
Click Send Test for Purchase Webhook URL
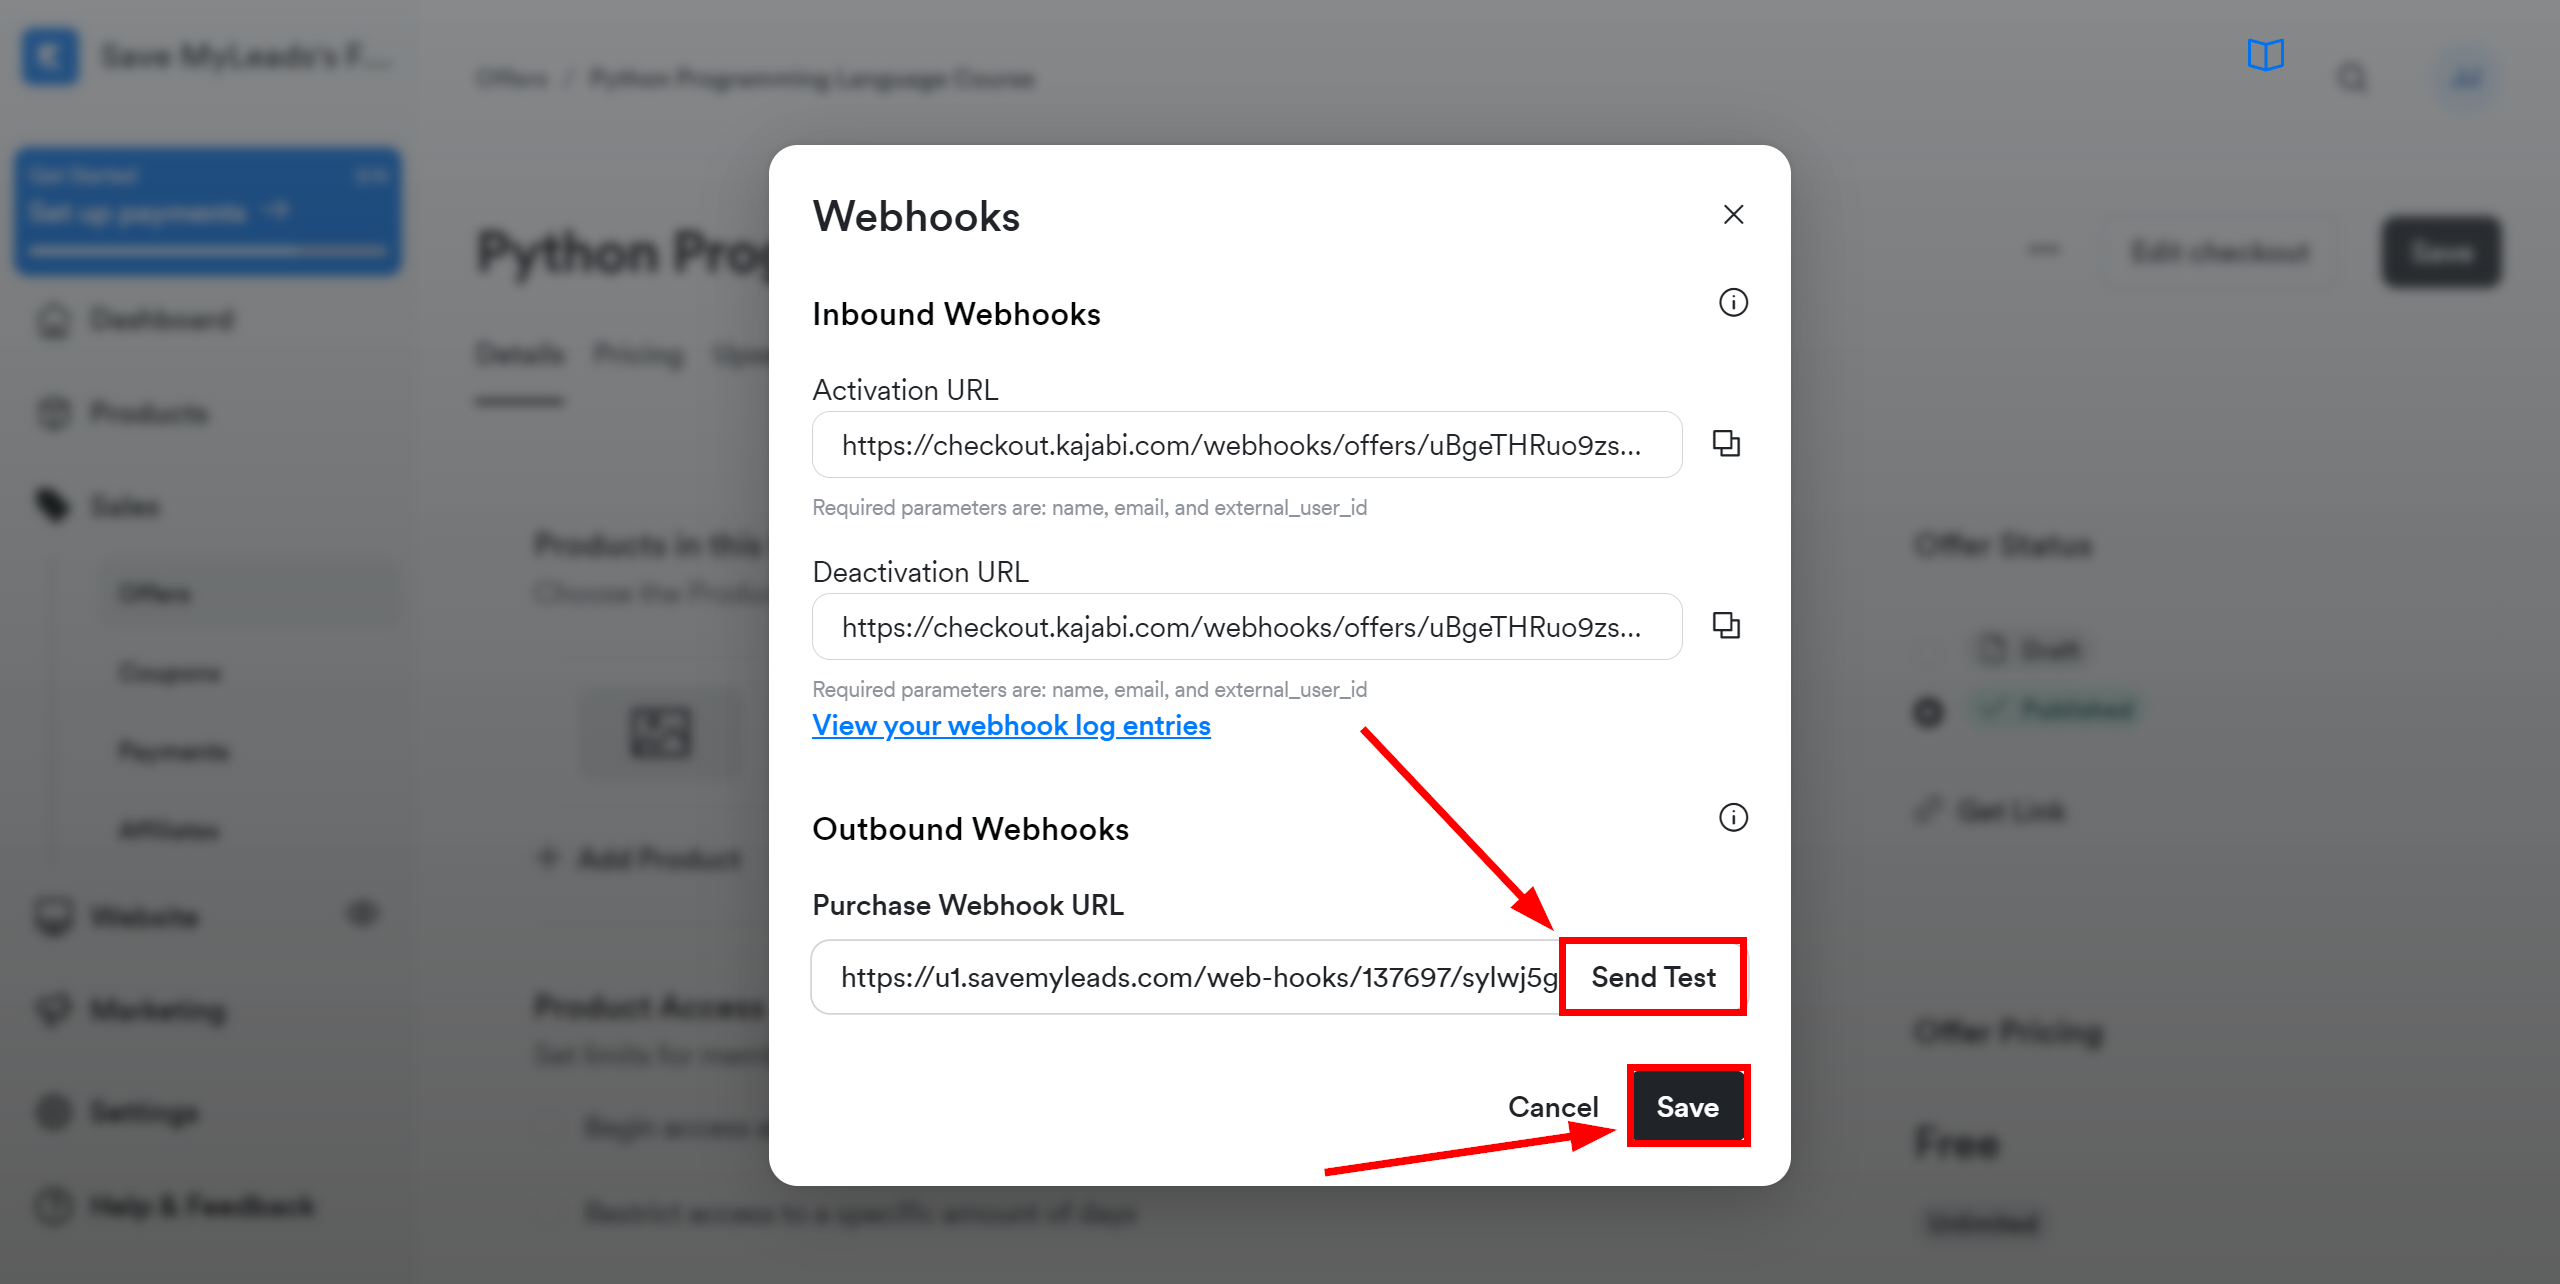coord(1653,978)
